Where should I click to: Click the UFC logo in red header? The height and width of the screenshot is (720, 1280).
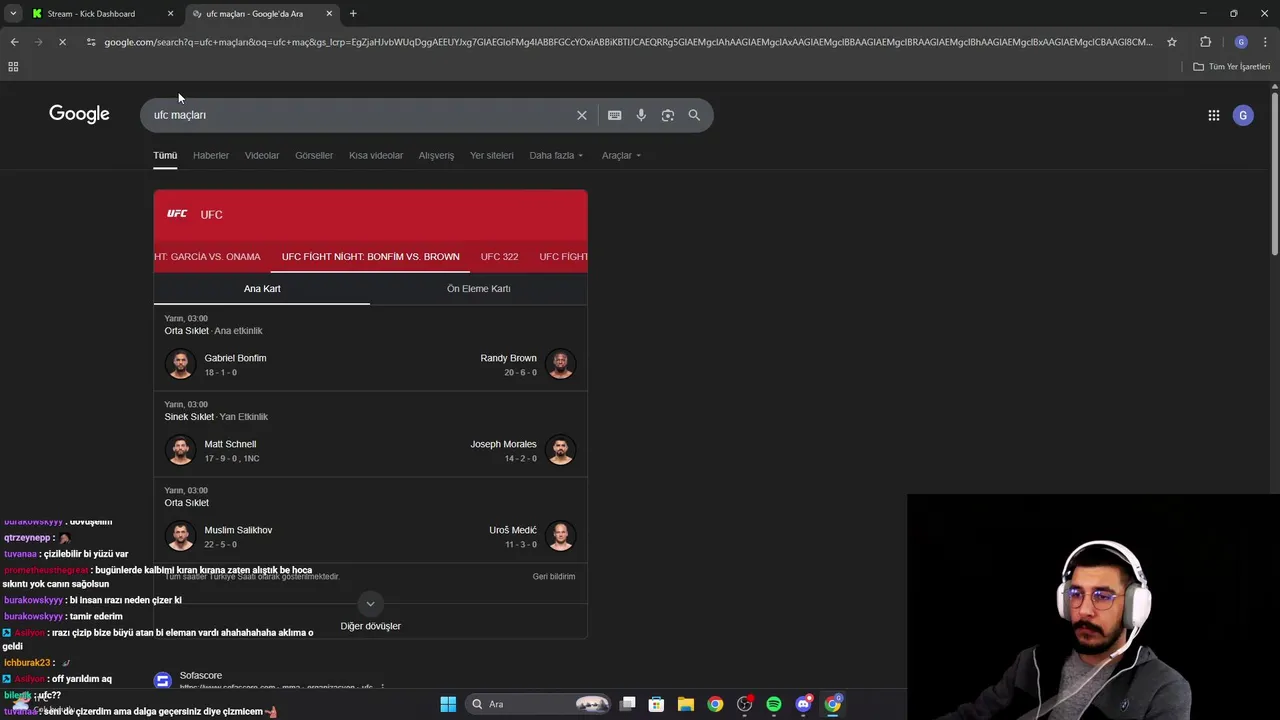[x=177, y=214]
